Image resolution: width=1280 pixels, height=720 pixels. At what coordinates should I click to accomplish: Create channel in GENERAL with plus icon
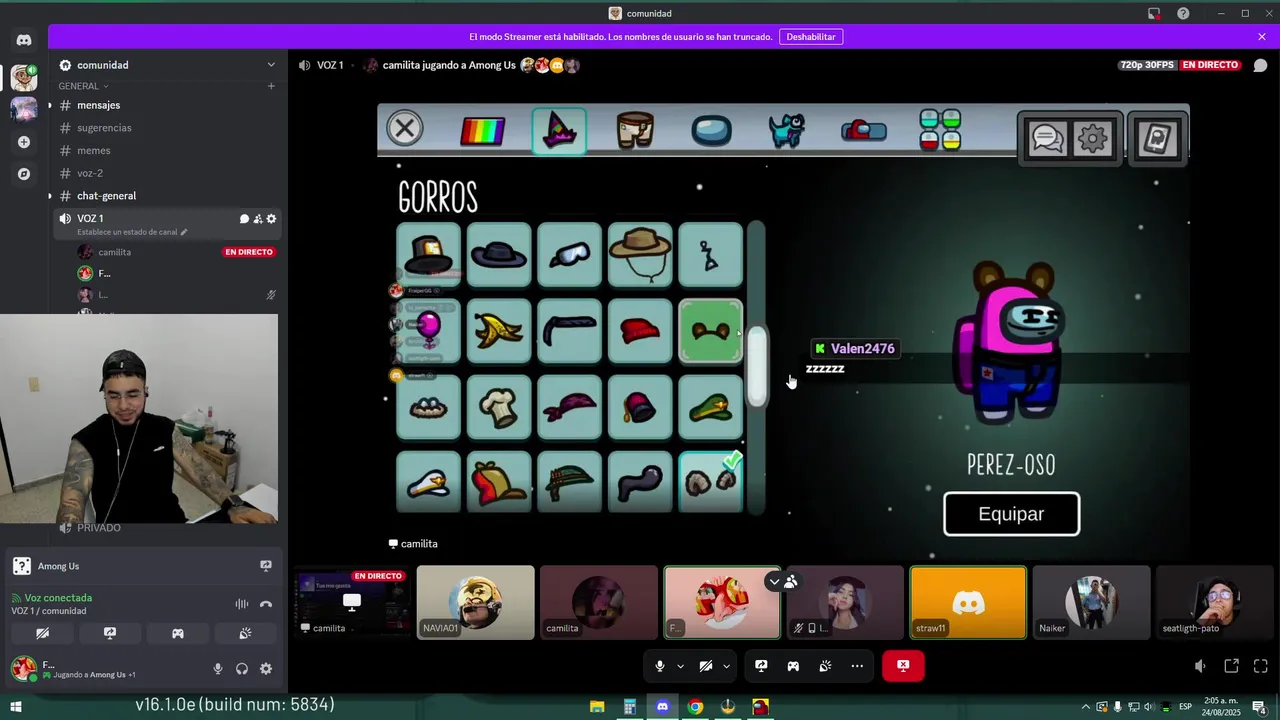pos(270,86)
